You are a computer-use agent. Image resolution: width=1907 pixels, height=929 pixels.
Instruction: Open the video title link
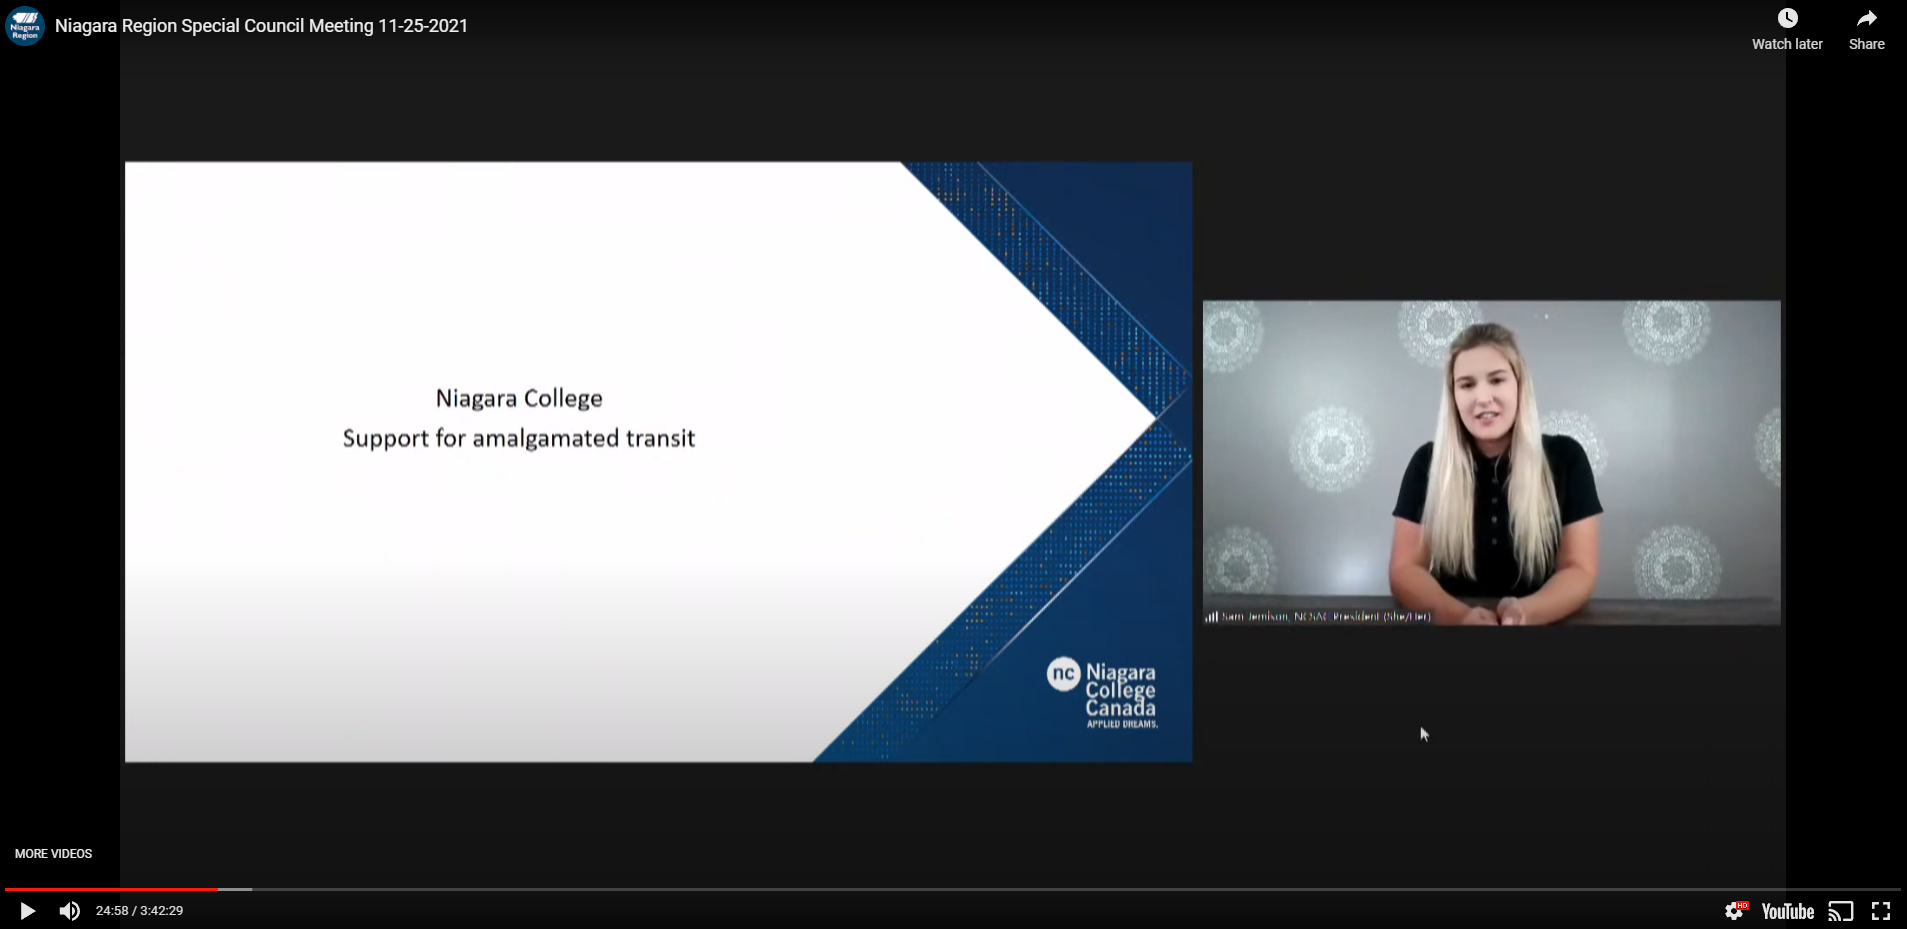tap(261, 26)
